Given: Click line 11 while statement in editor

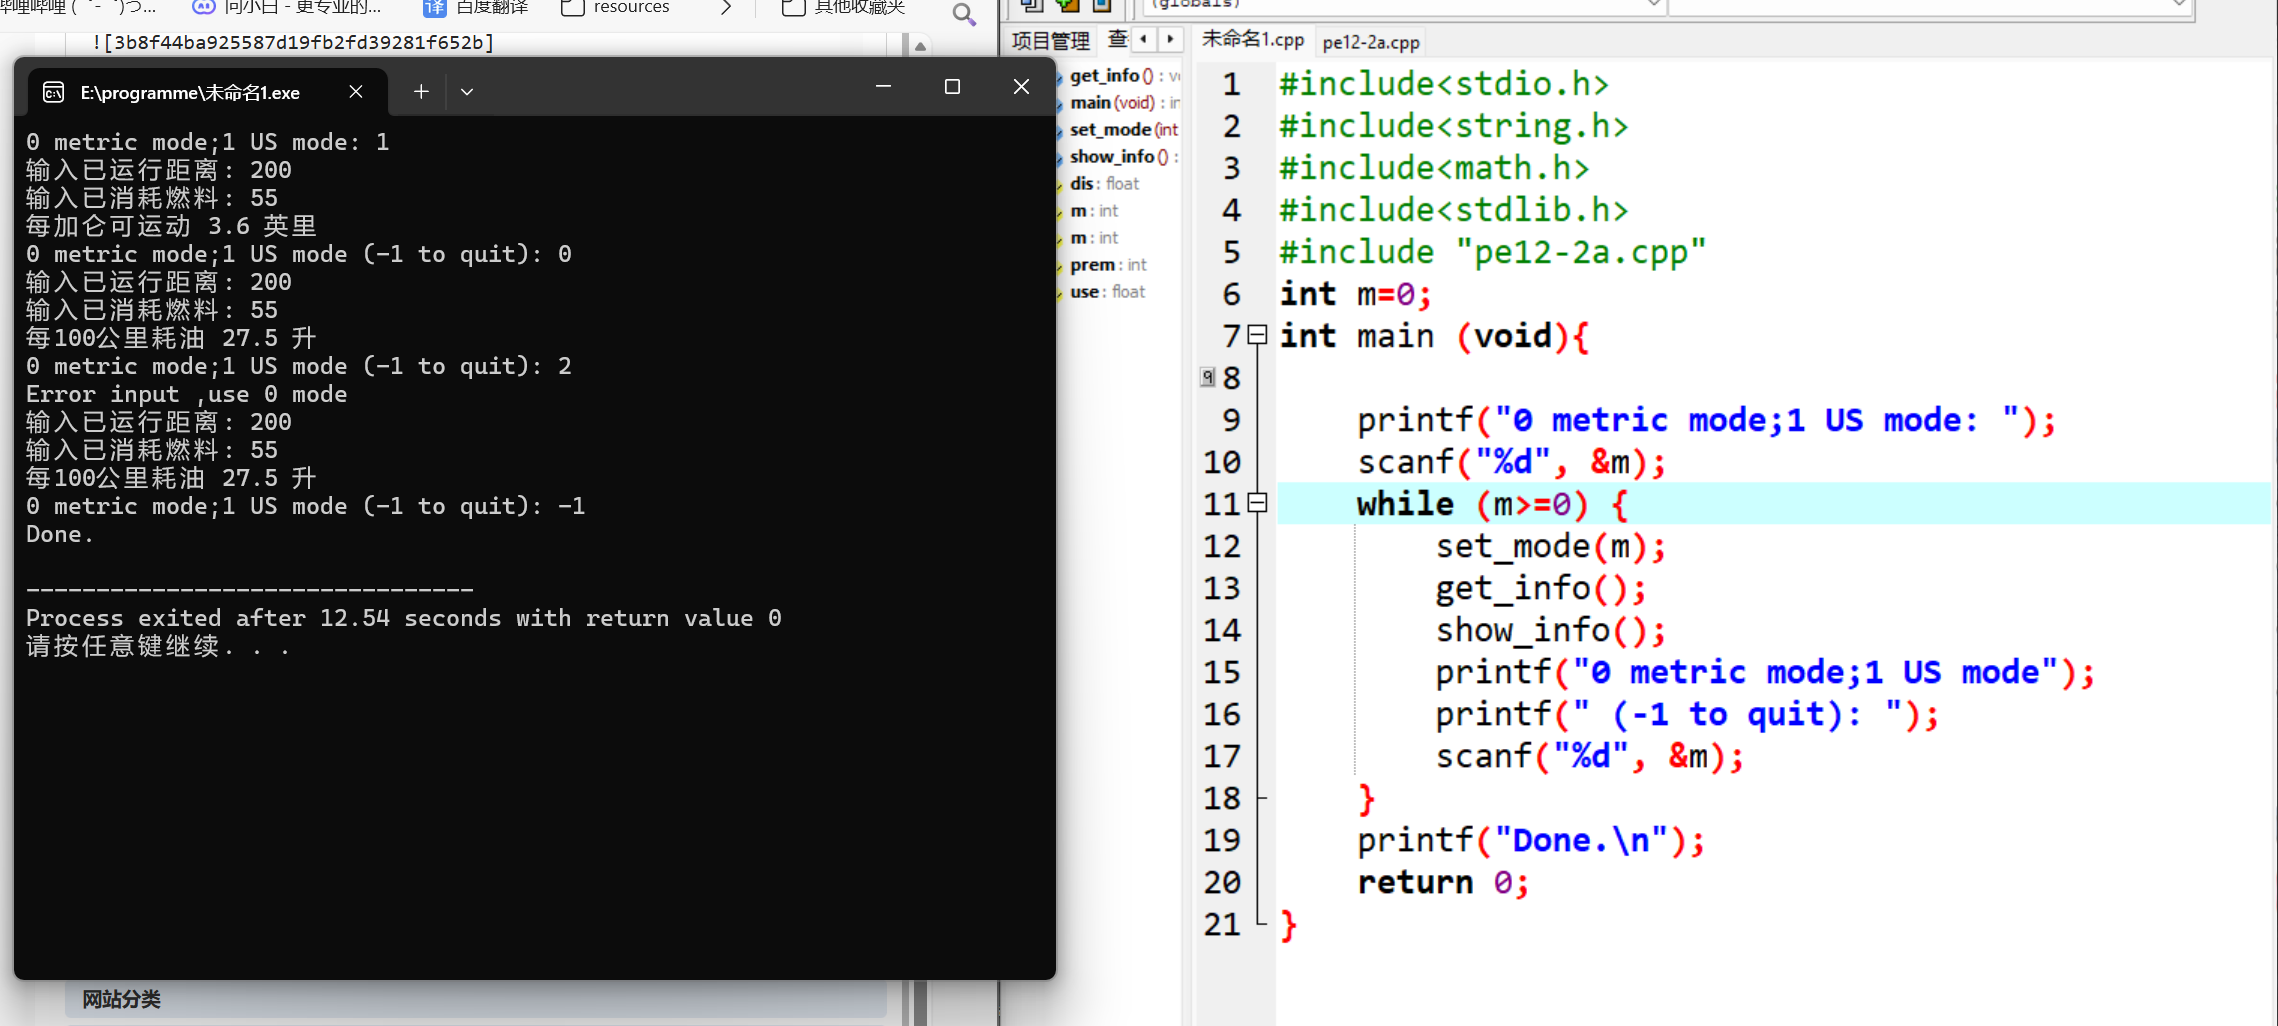Looking at the screenshot, I should click(1491, 504).
